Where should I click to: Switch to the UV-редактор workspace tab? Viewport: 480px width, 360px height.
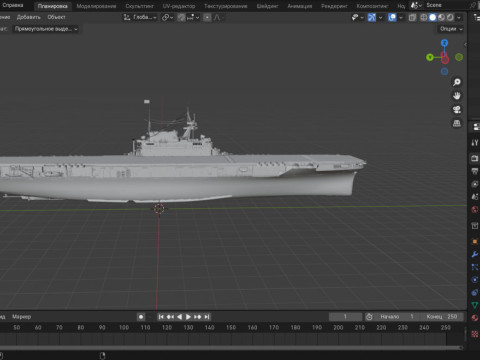[179, 6]
